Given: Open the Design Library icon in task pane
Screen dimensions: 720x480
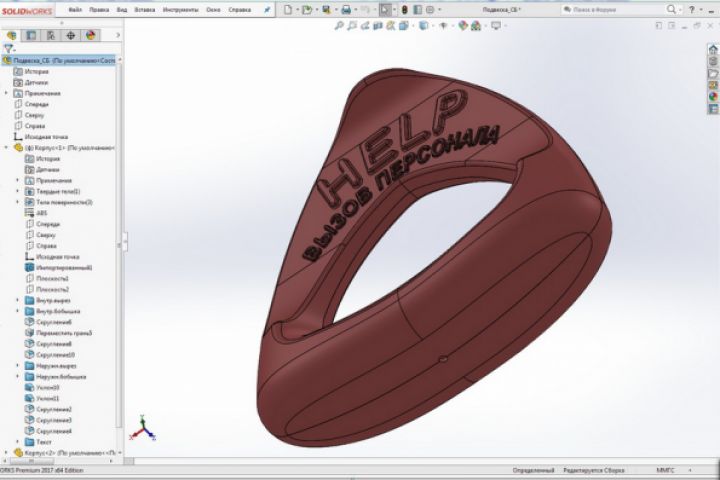Looking at the screenshot, I should [713, 61].
